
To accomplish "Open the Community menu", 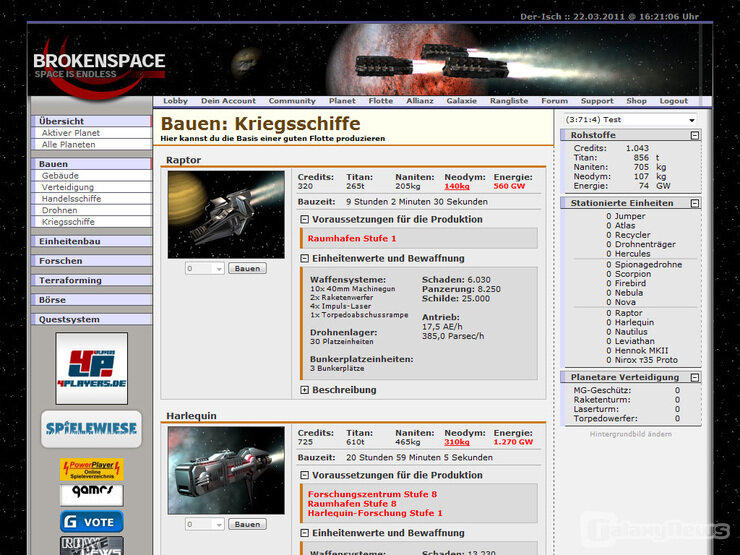I will (292, 101).
